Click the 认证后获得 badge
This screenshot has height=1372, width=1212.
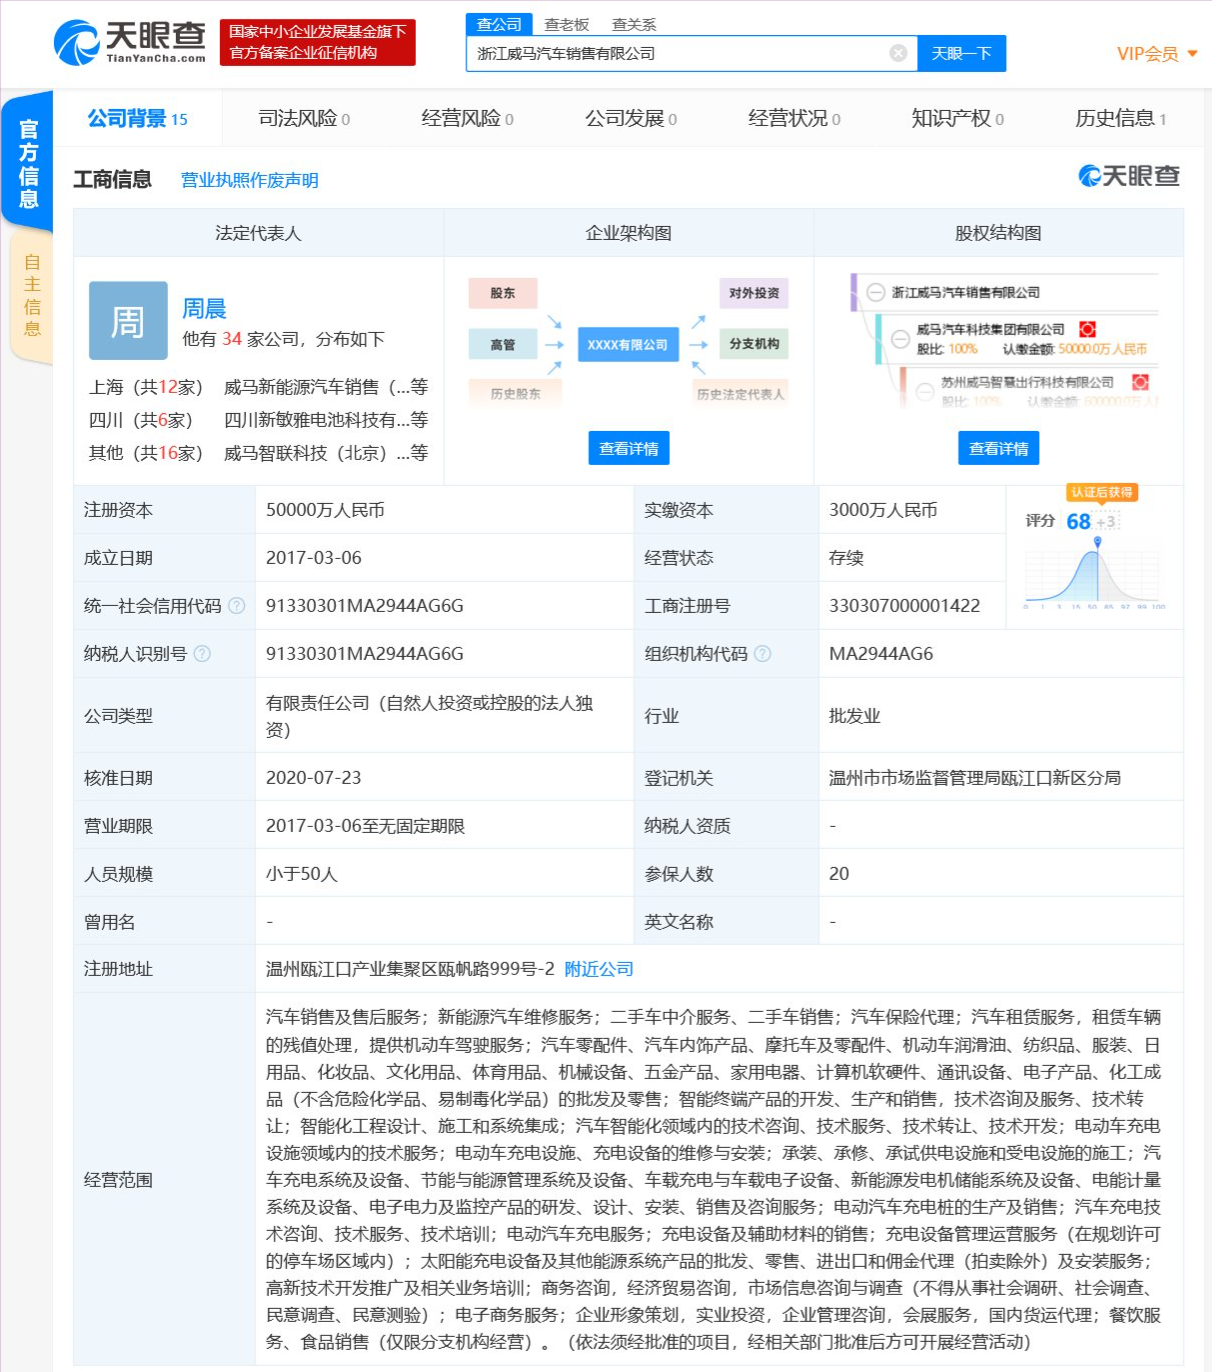[x=1102, y=492]
